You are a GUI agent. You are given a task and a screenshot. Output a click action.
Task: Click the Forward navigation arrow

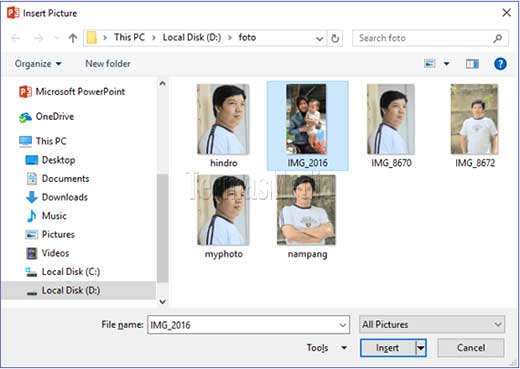click(39, 38)
